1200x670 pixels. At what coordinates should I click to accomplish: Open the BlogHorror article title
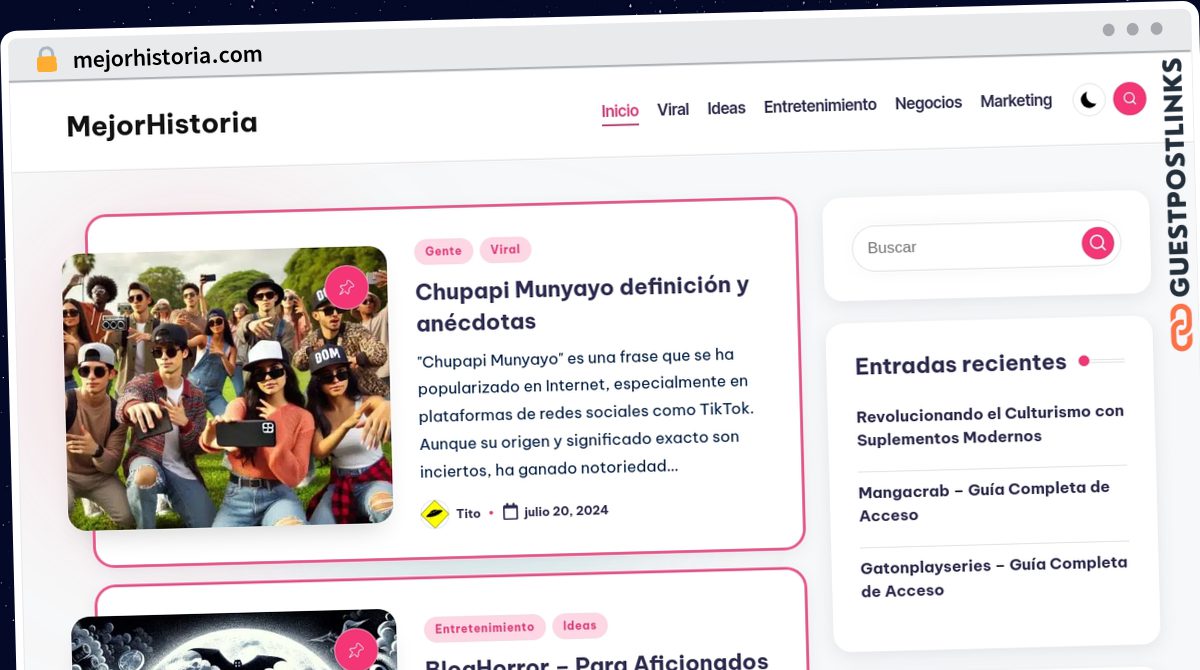(x=597, y=661)
